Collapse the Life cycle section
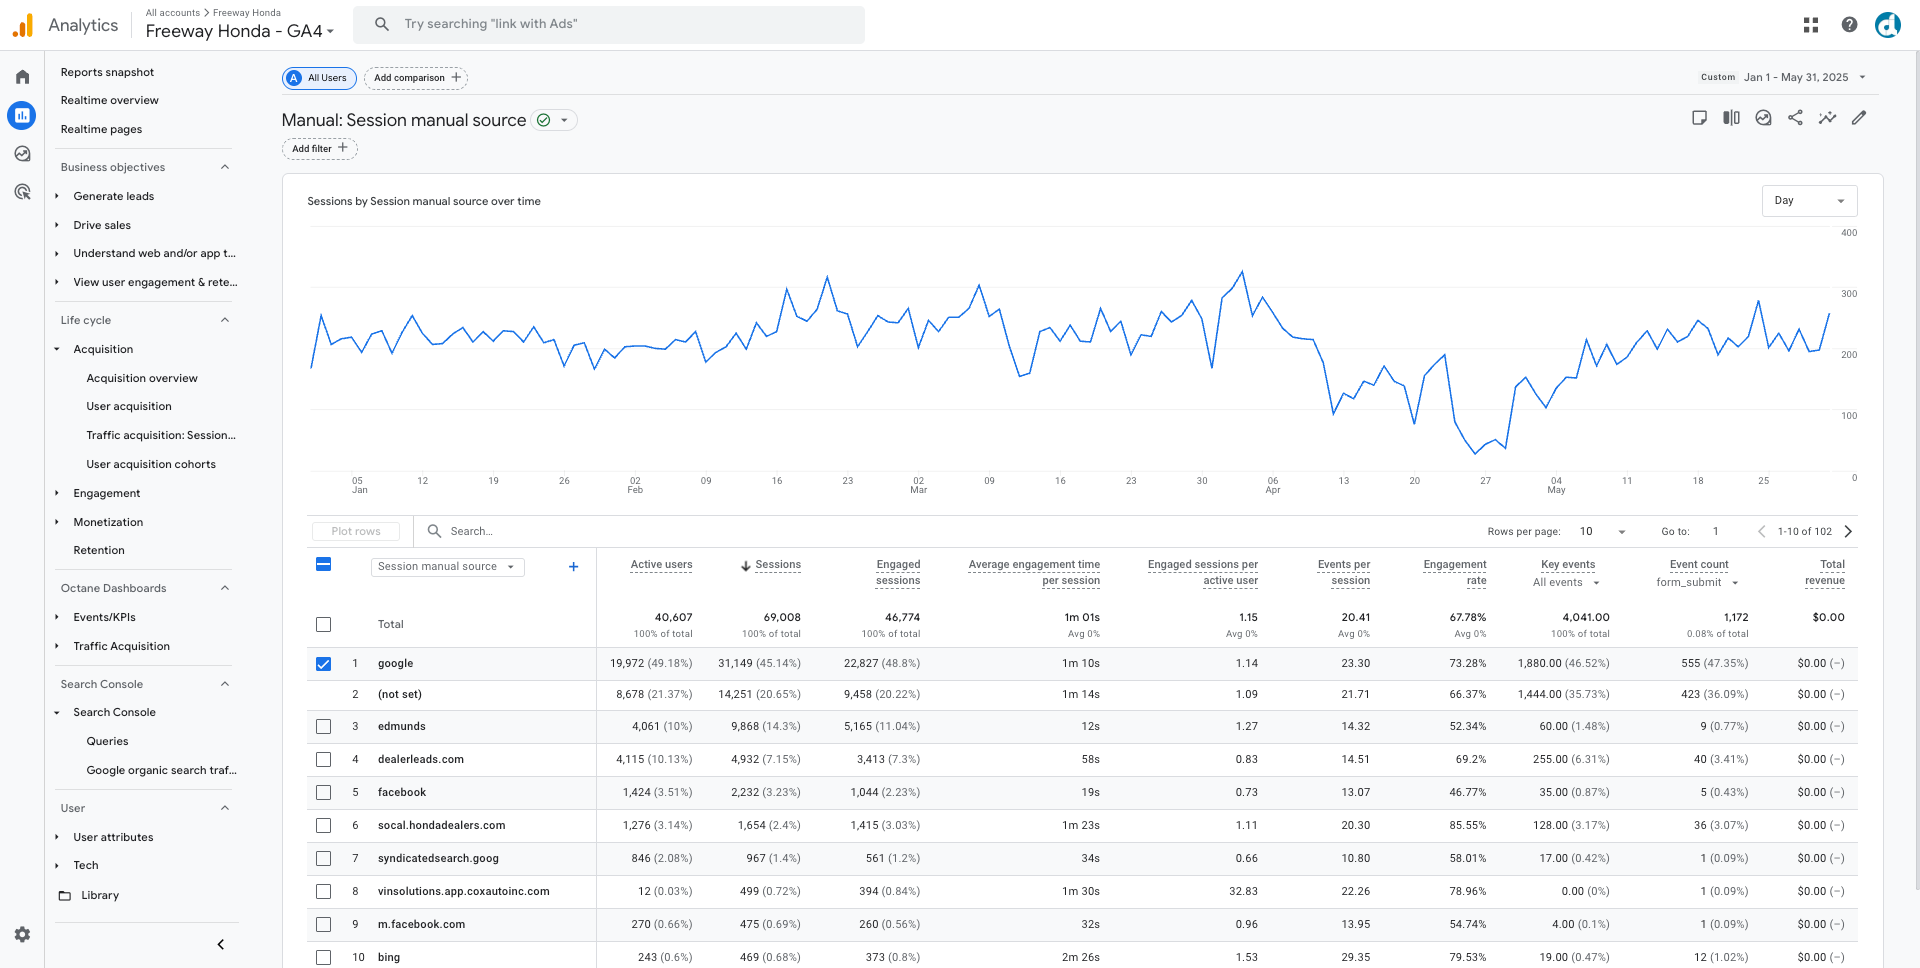 pyautogui.click(x=224, y=320)
